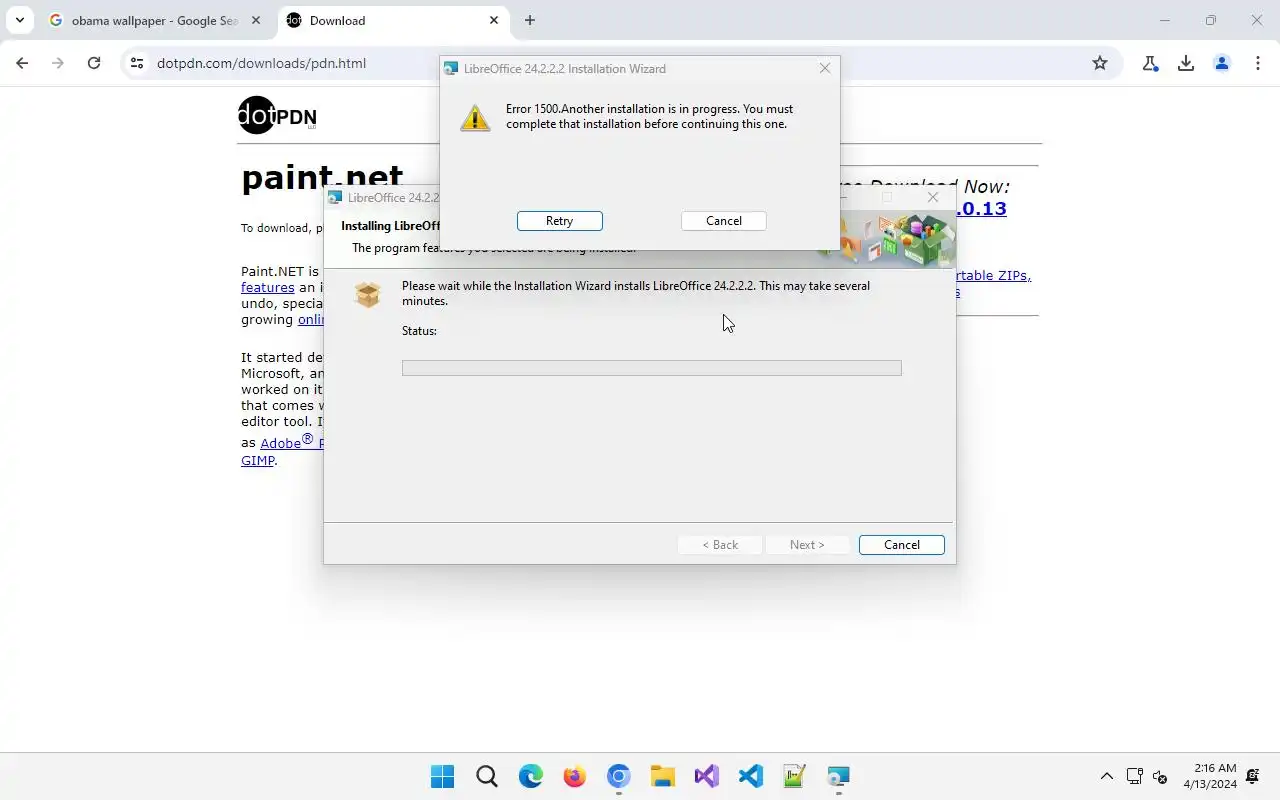This screenshot has height=800, width=1280.
Task: Switch to Chrome on the taskbar
Action: click(x=618, y=776)
